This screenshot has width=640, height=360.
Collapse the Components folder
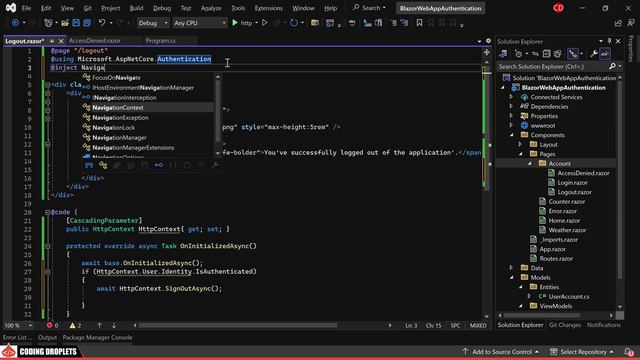pos(511,135)
